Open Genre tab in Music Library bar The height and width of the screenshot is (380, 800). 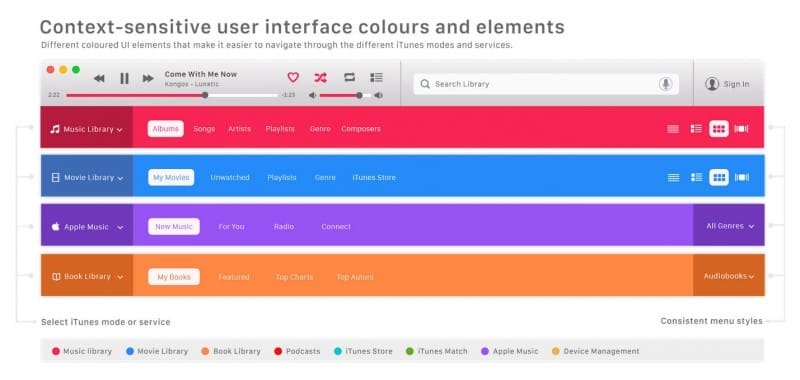click(x=320, y=129)
